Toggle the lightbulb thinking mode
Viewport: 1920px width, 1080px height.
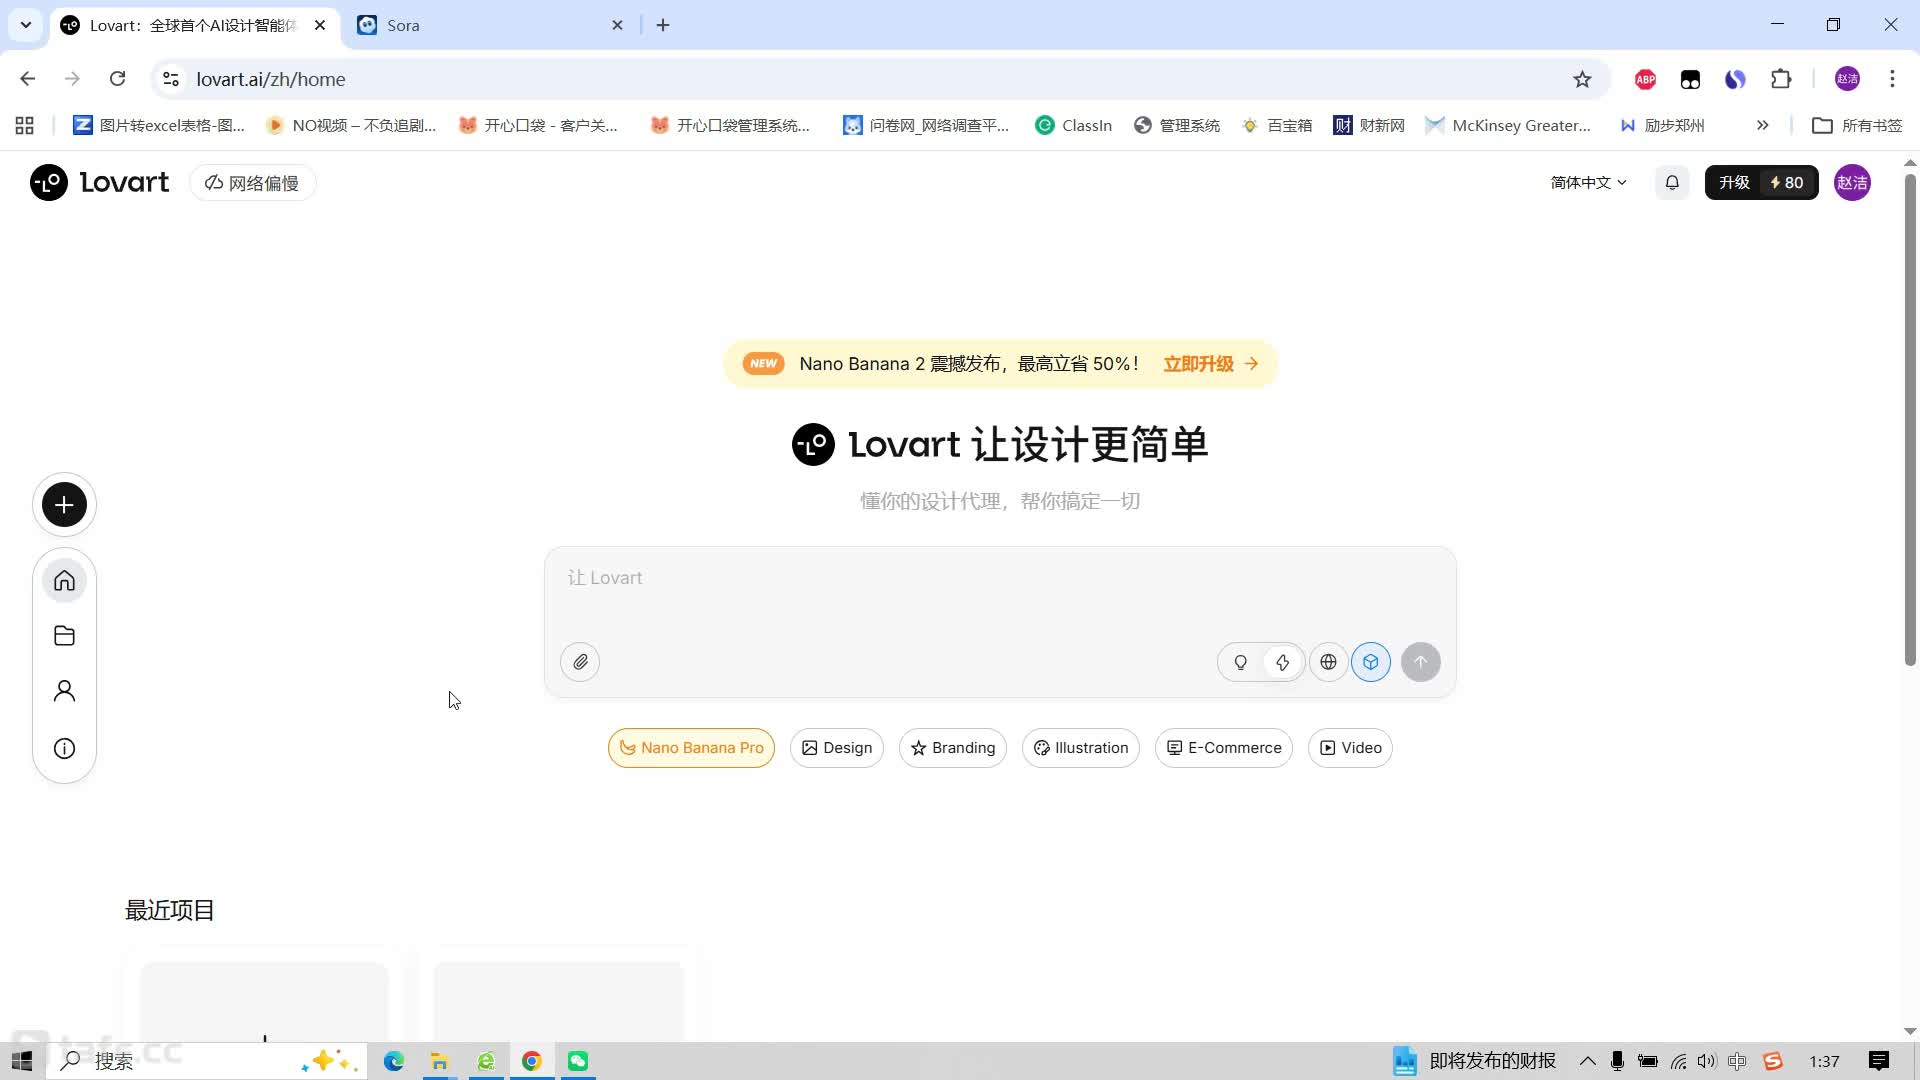[1240, 662]
